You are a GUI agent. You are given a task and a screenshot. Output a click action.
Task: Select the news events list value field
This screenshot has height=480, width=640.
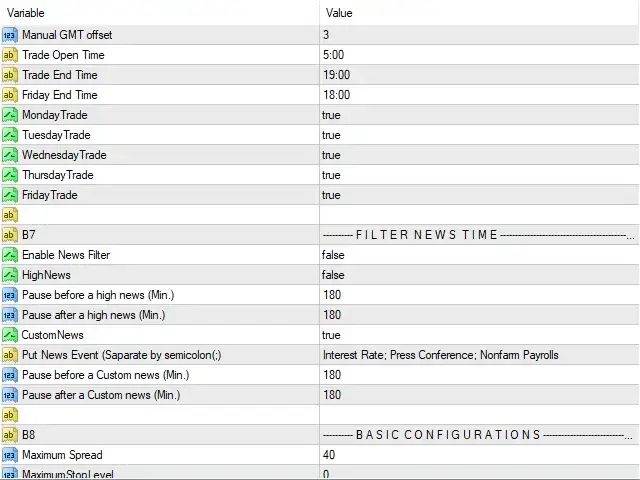pyautogui.click(x=480, y=355)
